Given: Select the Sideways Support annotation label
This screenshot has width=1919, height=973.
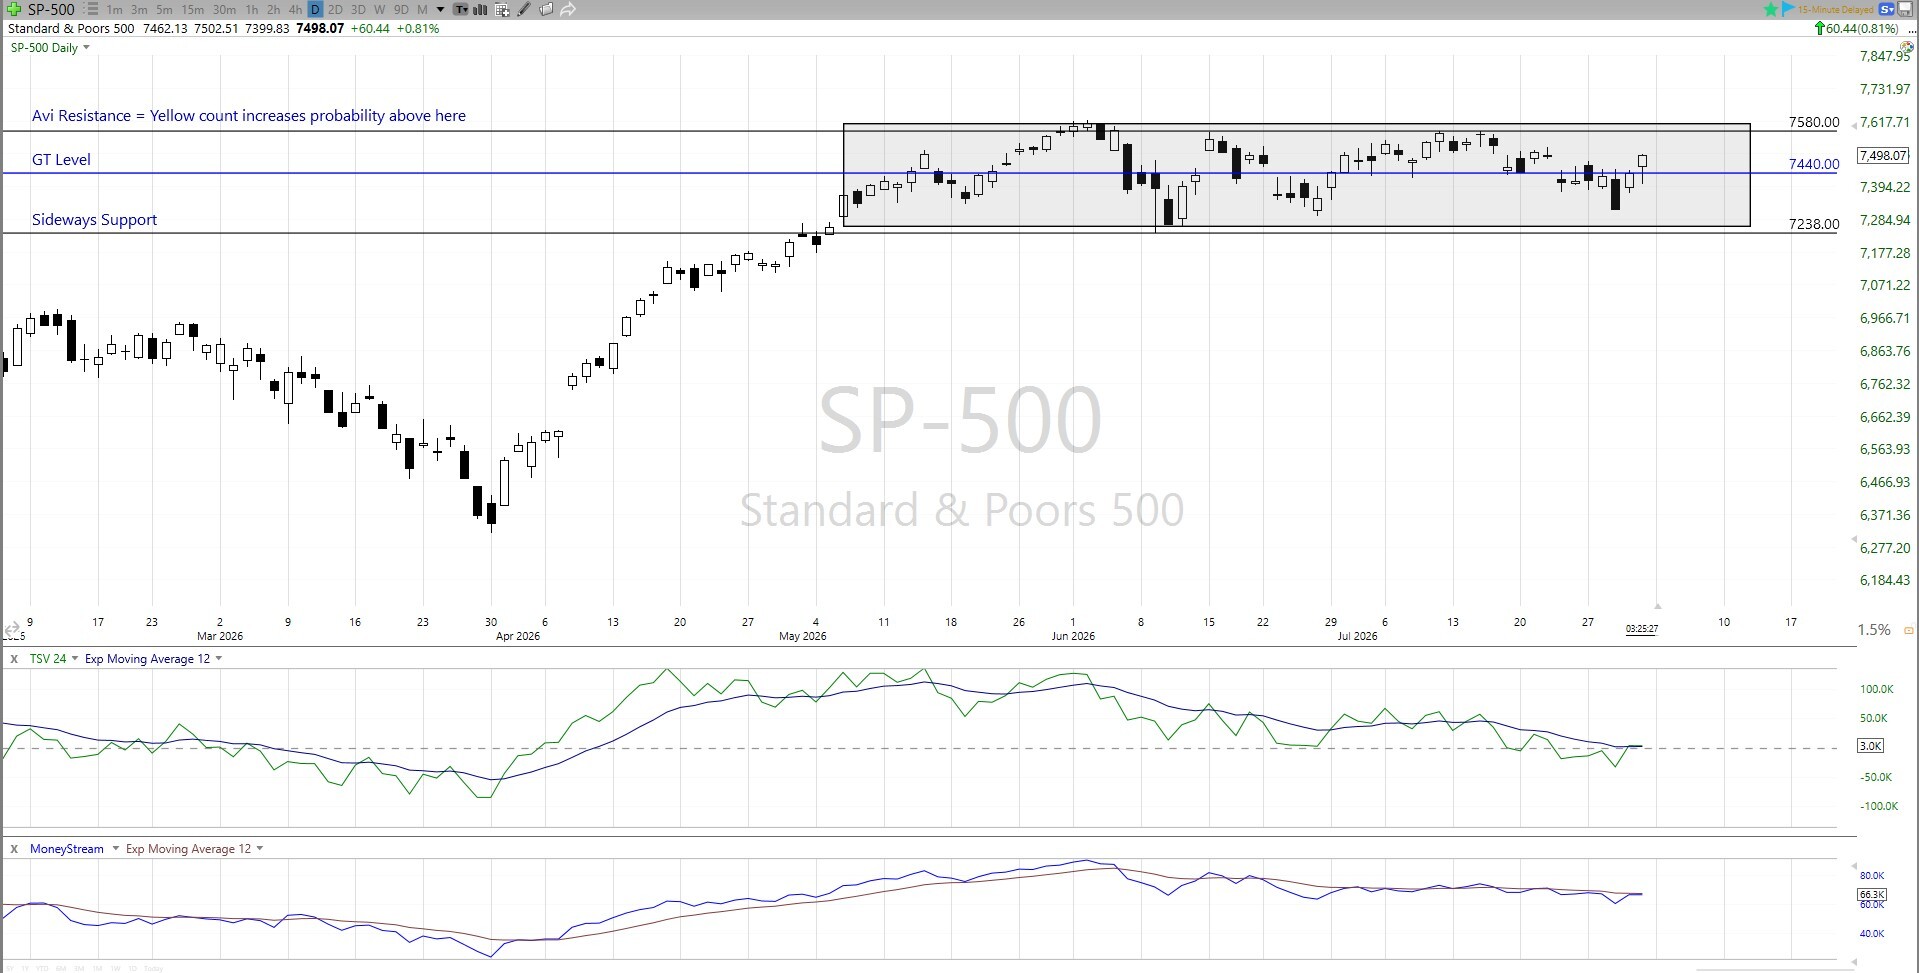Looking at the screenshot, I should click(94, 220).
